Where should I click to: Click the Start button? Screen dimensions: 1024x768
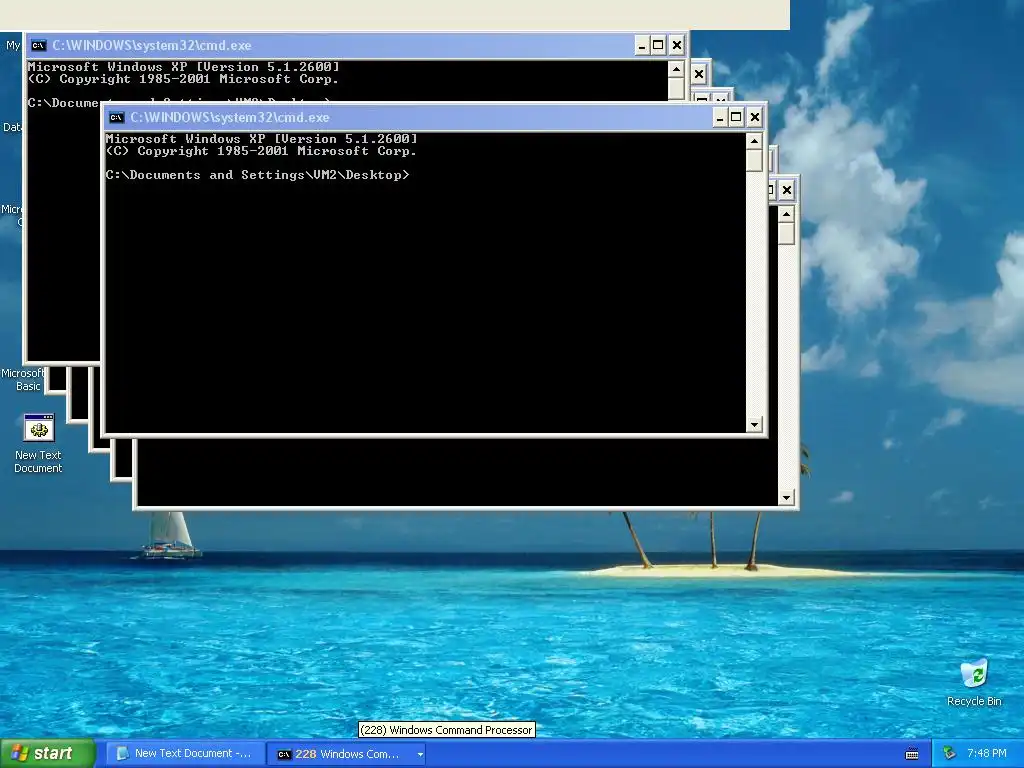[47, 754]
